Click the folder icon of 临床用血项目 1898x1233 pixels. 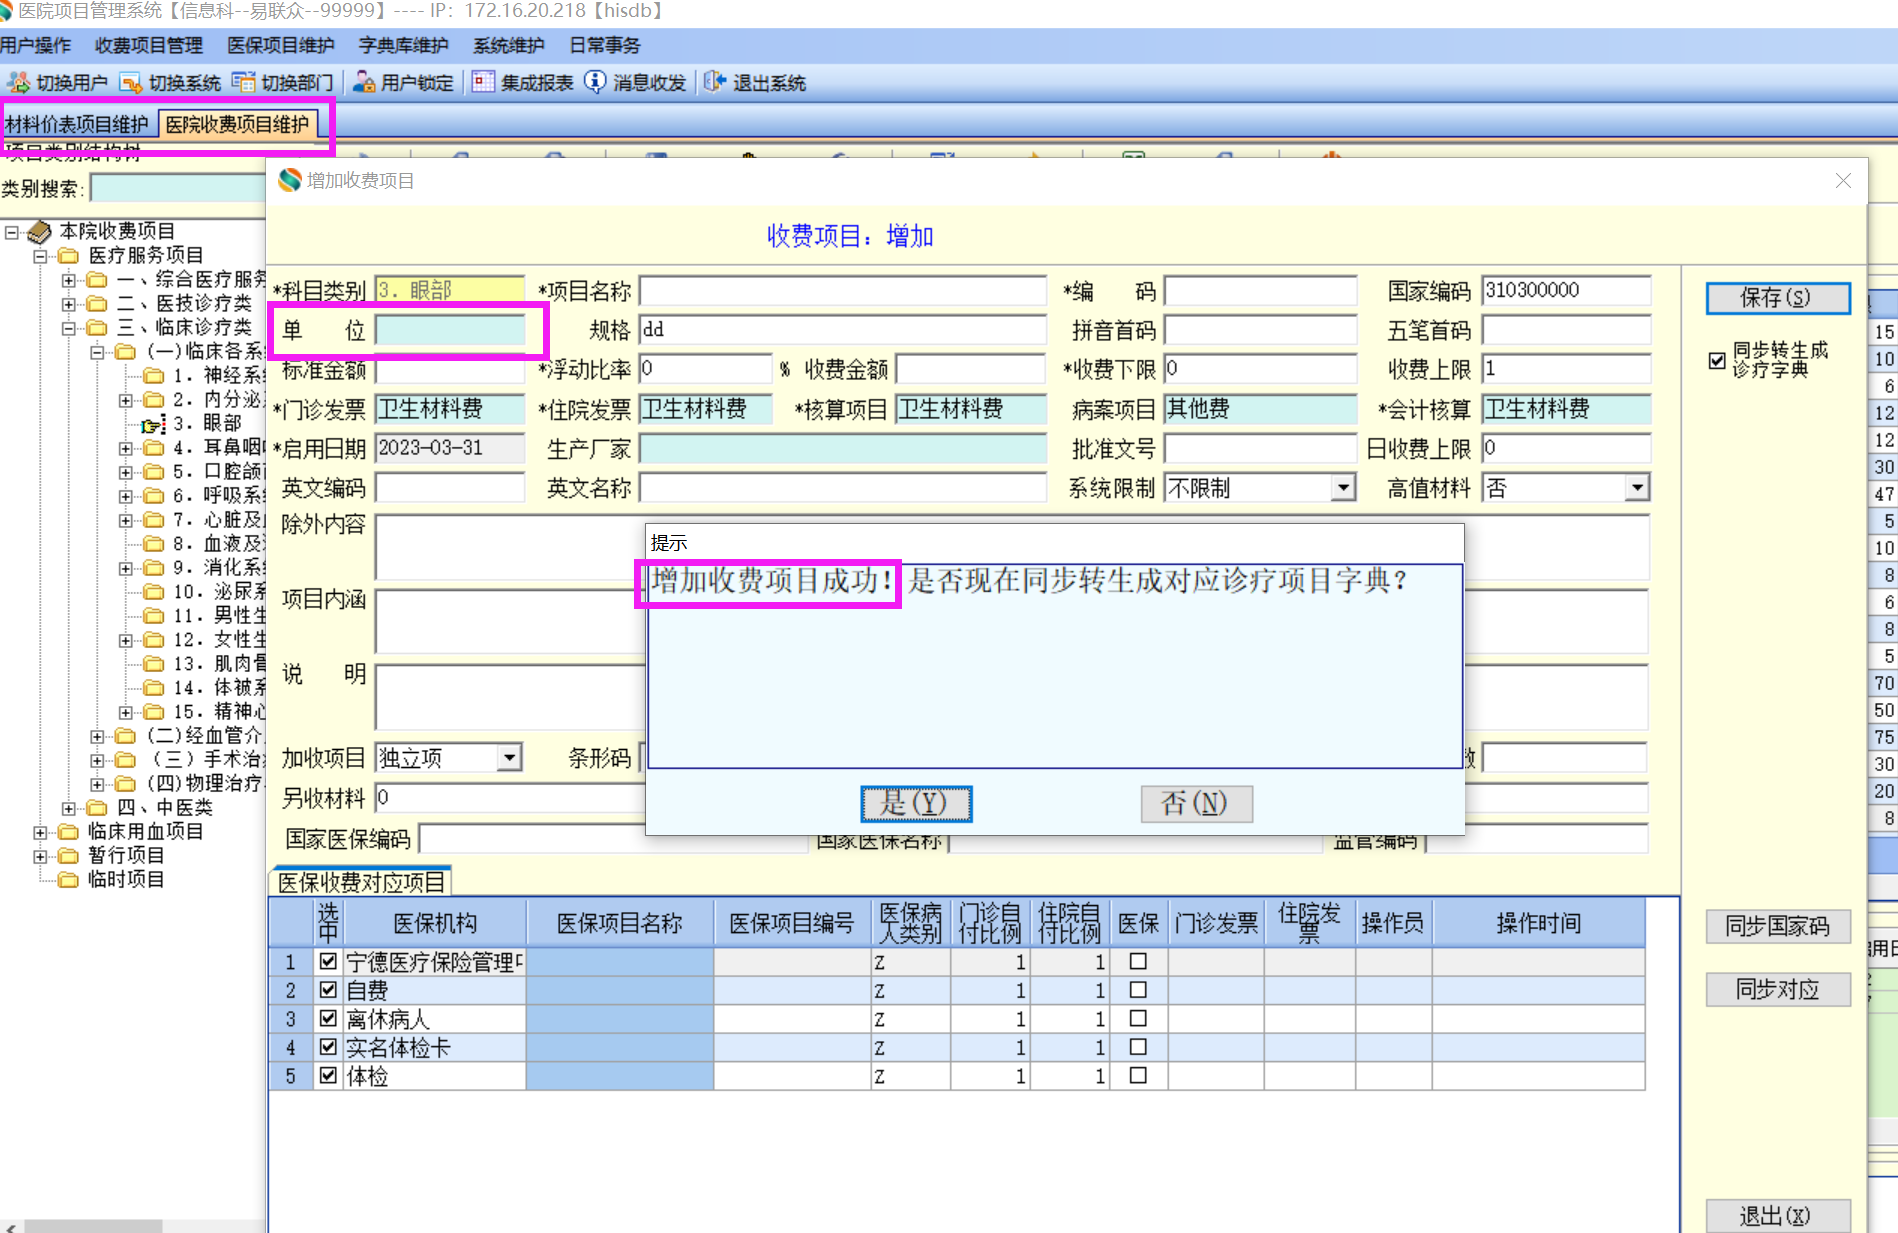pyautogui.click(x=68, y=832)
